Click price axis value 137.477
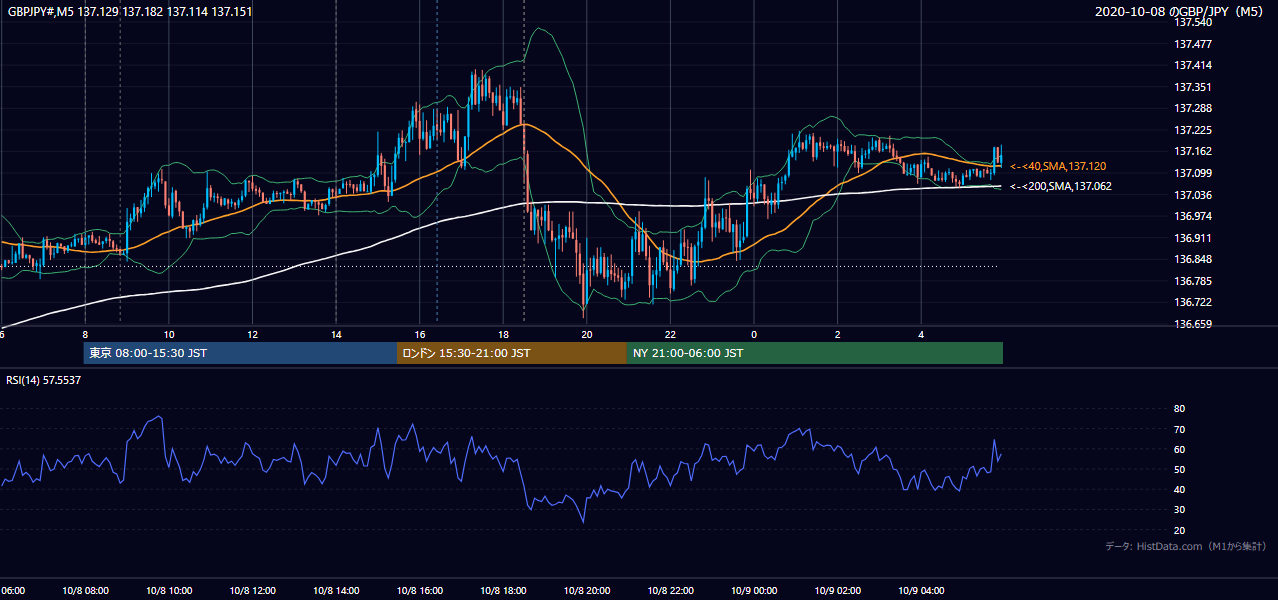 1193,44
